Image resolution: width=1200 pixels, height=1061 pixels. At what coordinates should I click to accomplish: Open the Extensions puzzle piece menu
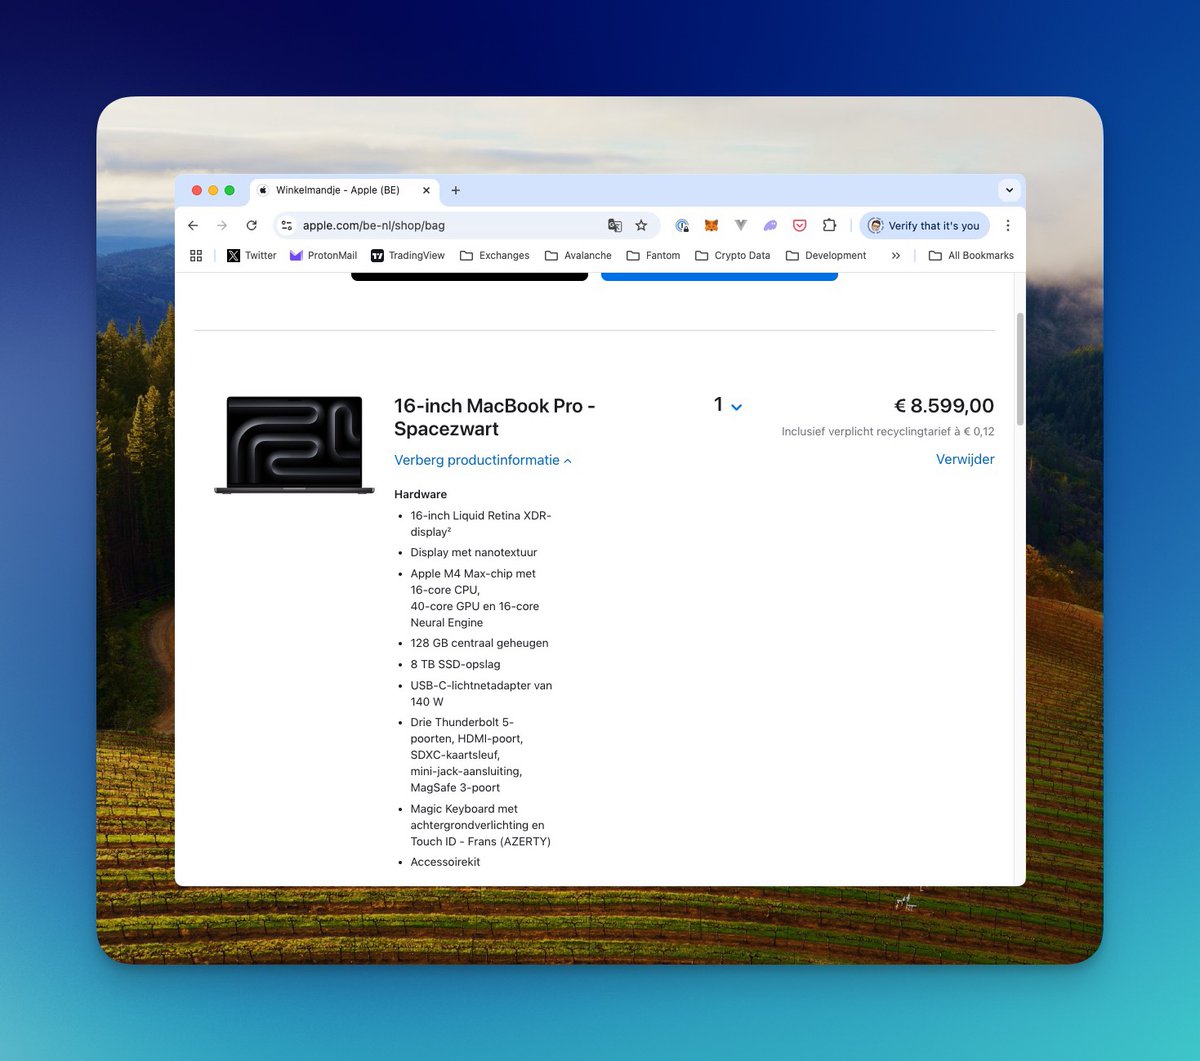tap(829, 226)
